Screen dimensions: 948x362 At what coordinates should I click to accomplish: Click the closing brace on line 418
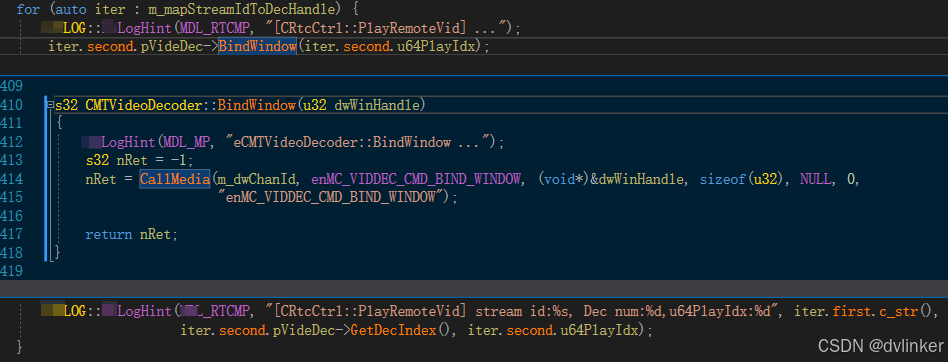pyautogui.click(x=57, y=252)
